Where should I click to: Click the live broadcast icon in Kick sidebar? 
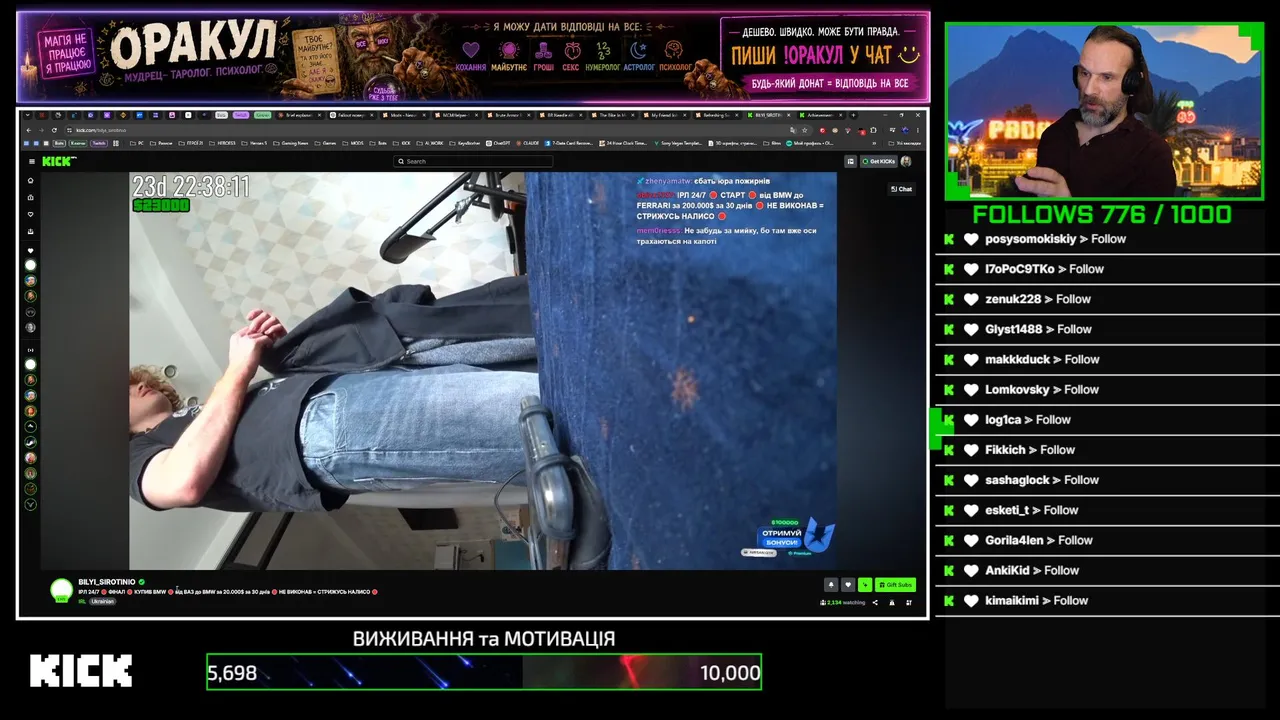tap(30, 349)
